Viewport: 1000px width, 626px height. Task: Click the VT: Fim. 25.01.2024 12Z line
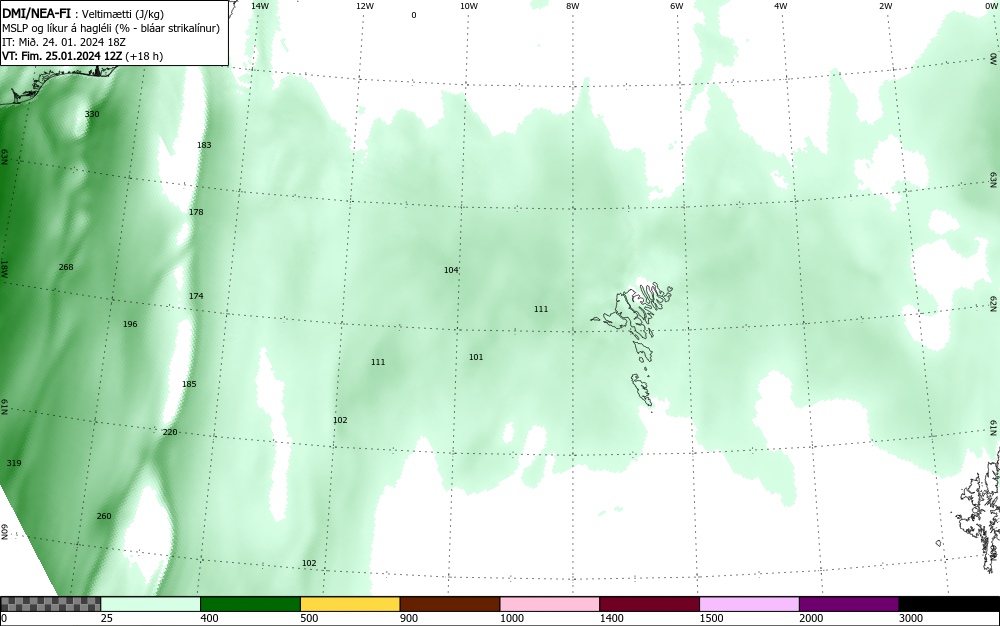(82, 56)
